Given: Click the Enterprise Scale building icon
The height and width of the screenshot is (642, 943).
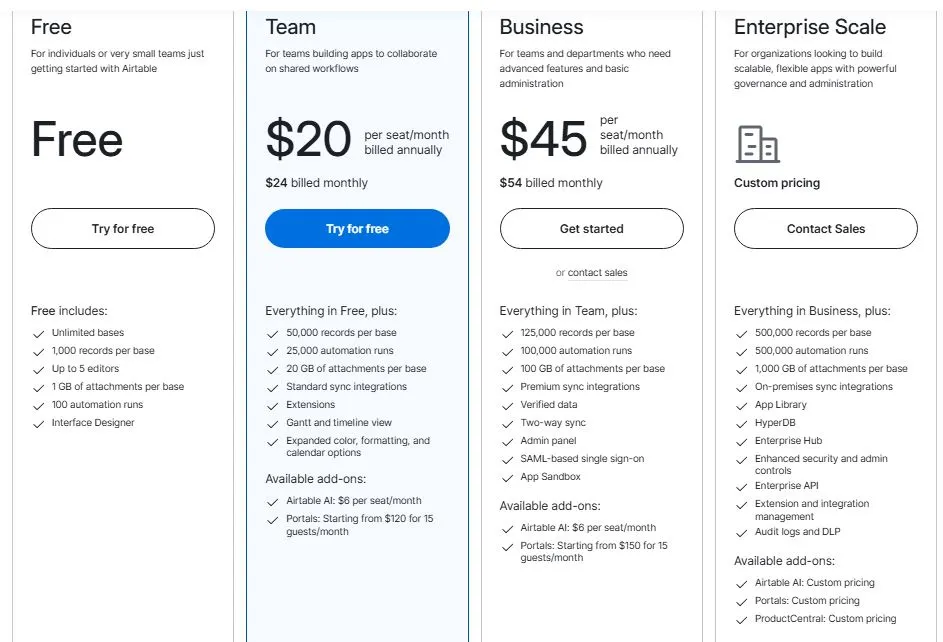Looking at the screenshot, I should pyautogui.click(x=757, y=145).
